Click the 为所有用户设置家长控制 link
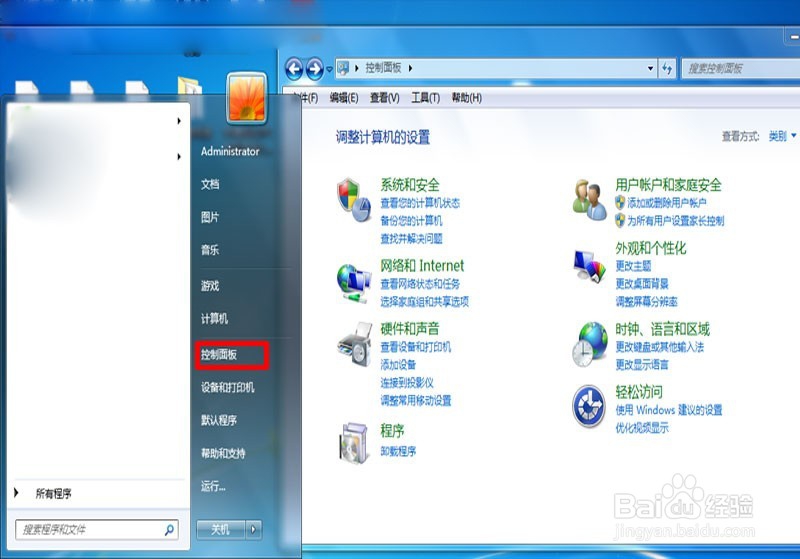The height and width of the screenshot is (559, 800). (676, 221)
